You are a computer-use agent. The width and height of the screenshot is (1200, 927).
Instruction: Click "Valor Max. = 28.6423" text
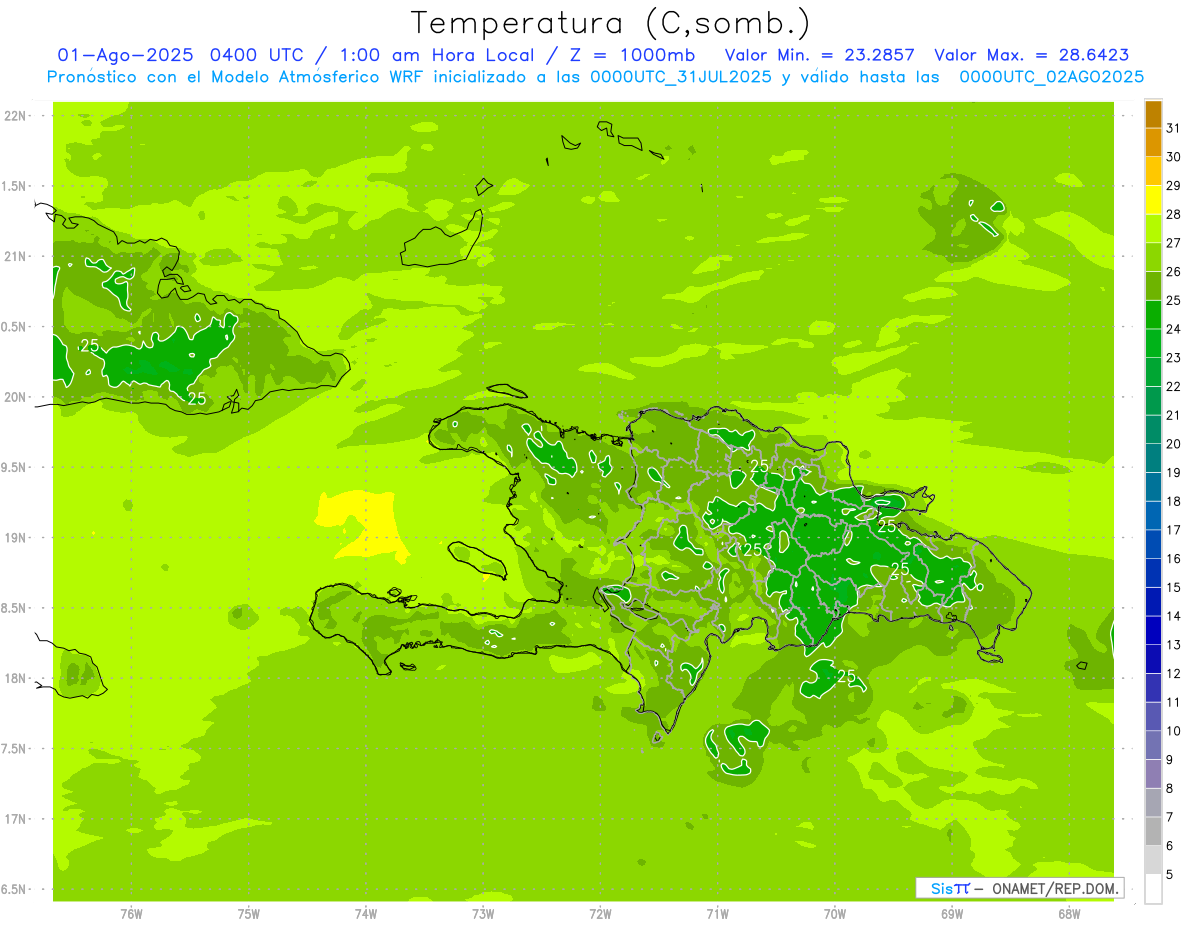click(1032, 55)
